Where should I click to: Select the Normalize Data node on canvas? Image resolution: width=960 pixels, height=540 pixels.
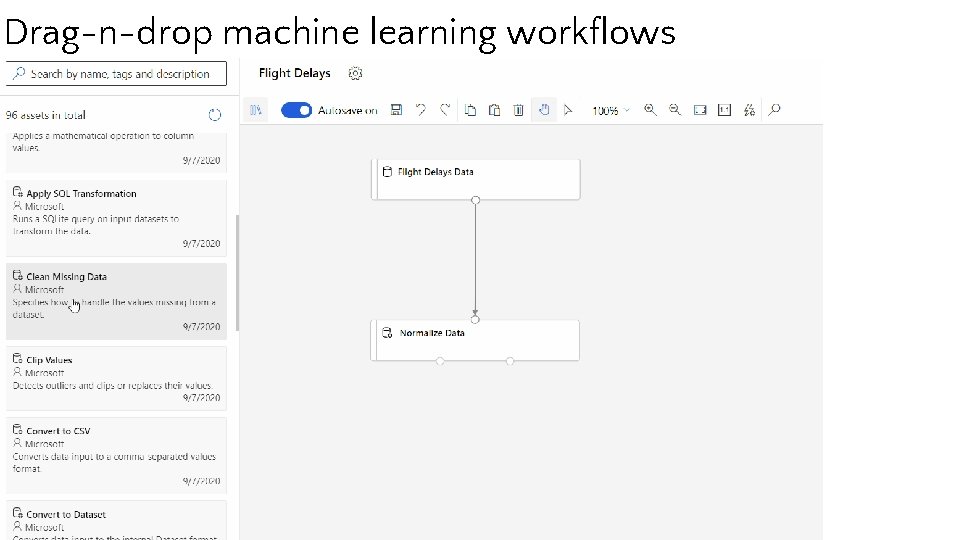pyautogui.click(x=475, y=340)
